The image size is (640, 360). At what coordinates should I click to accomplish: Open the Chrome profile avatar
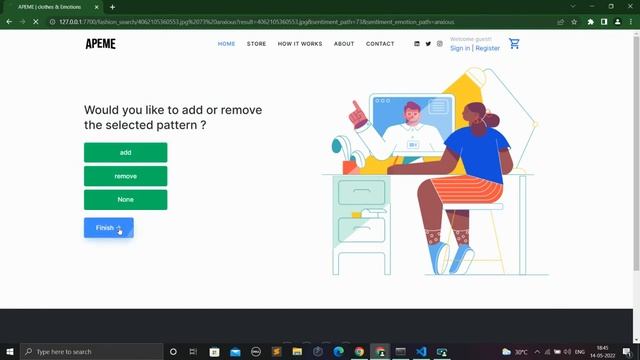pos(618,22)
